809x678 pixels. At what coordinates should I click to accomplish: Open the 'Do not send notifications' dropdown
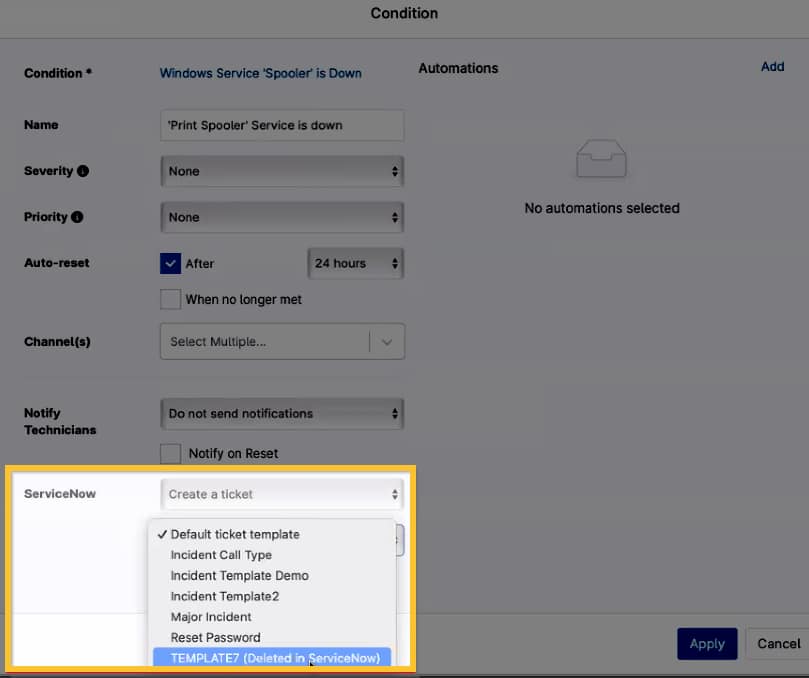tap(281, 413)
